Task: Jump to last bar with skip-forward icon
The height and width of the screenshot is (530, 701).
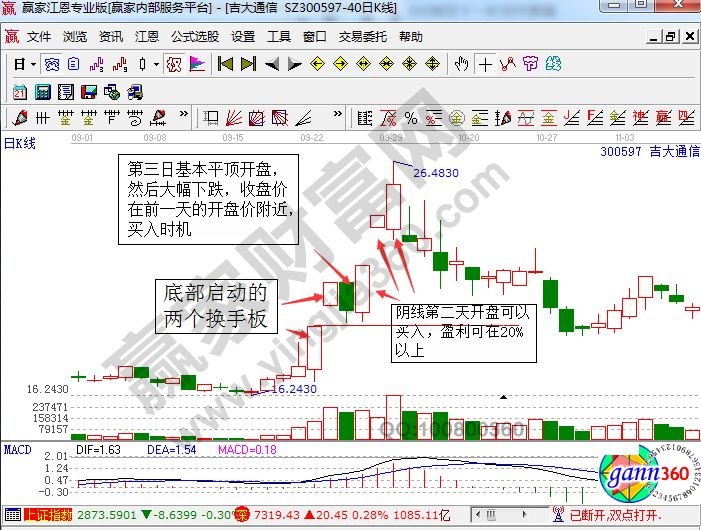Action: [x=249, y=64]
